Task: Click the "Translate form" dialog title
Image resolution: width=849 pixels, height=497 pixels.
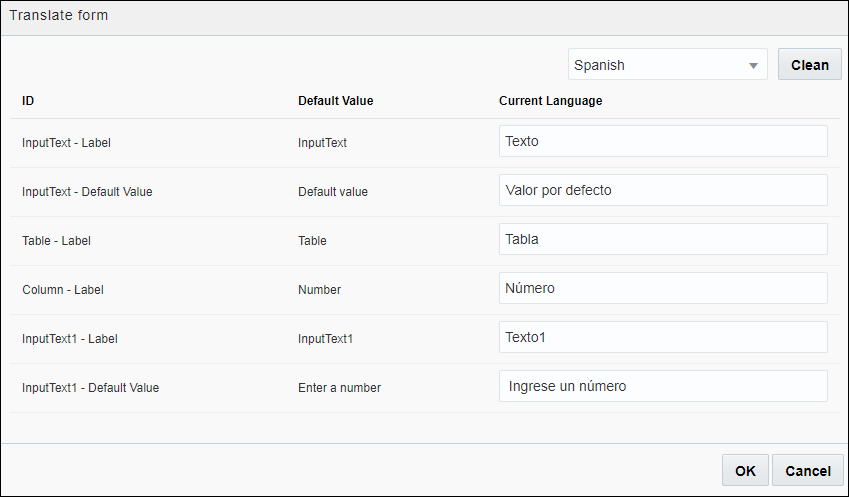Action: 59,16
